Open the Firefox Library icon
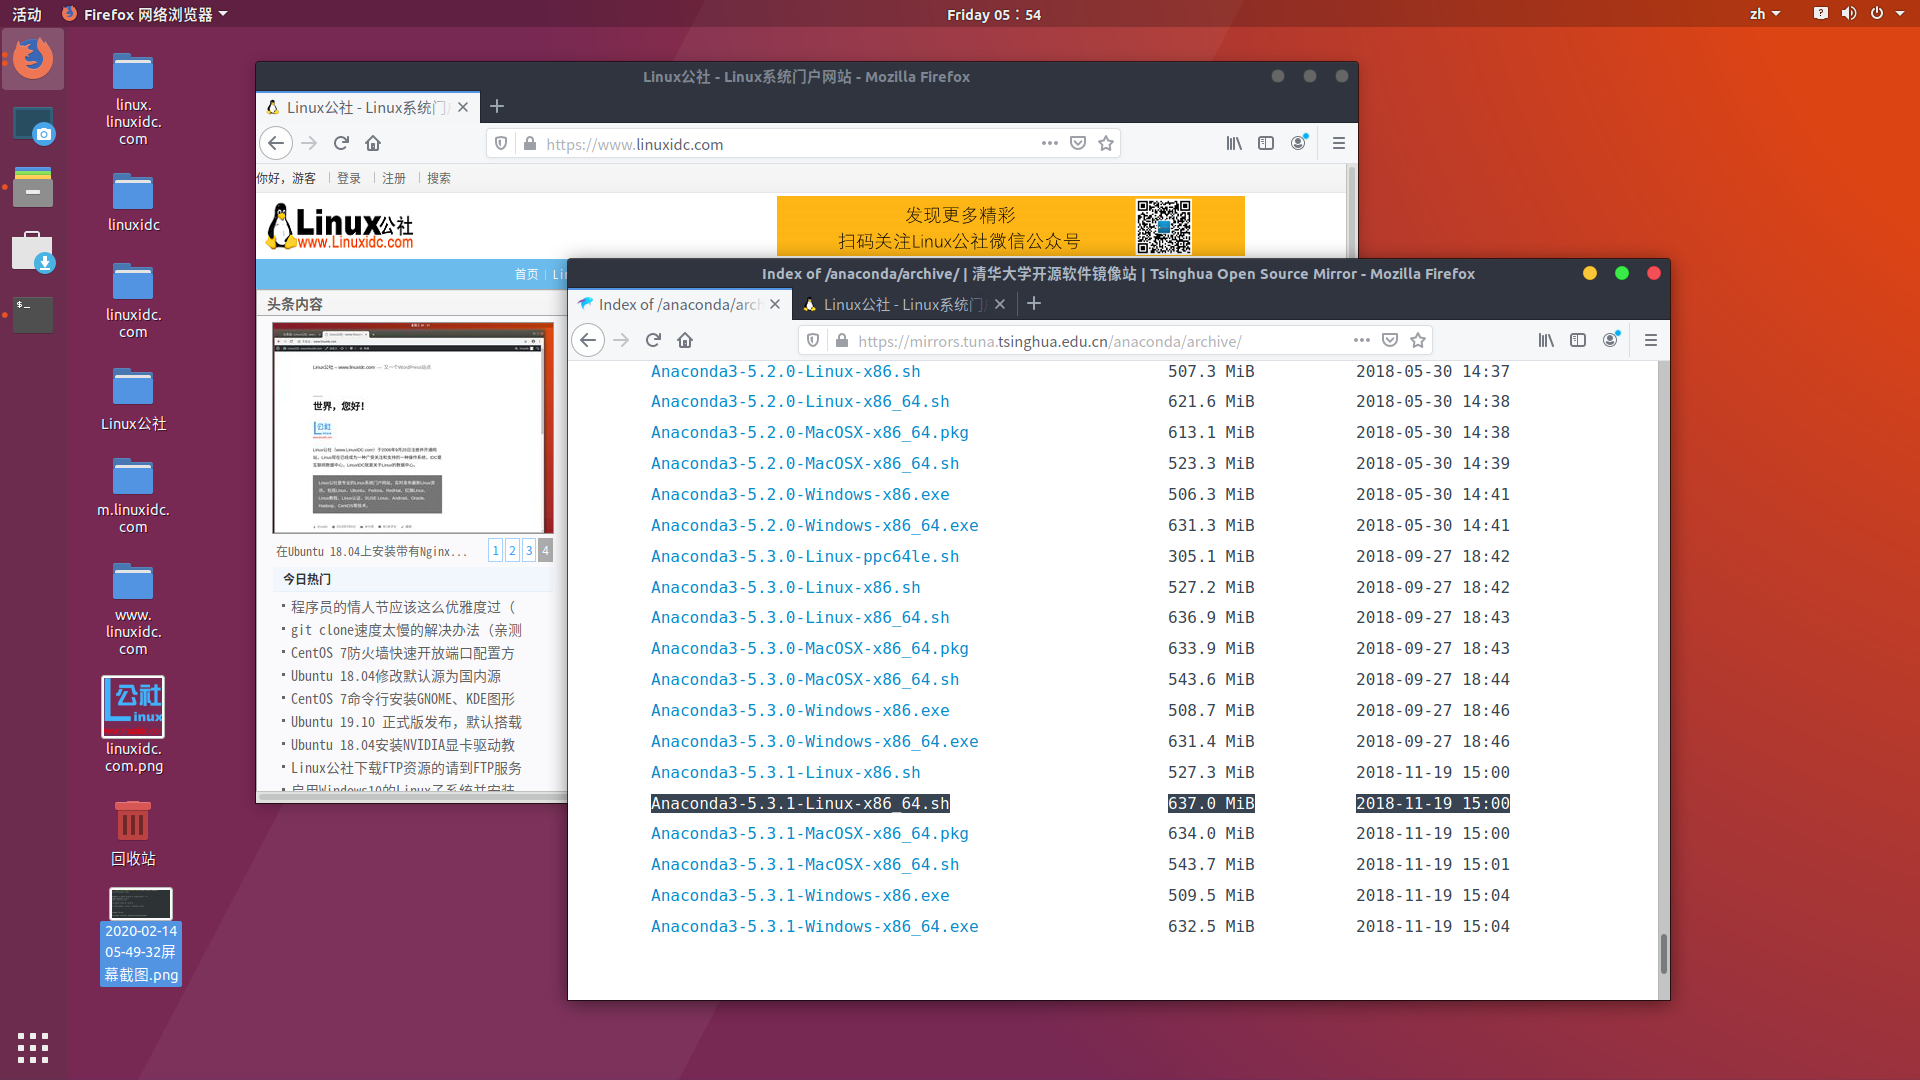 click(1546, 340)
